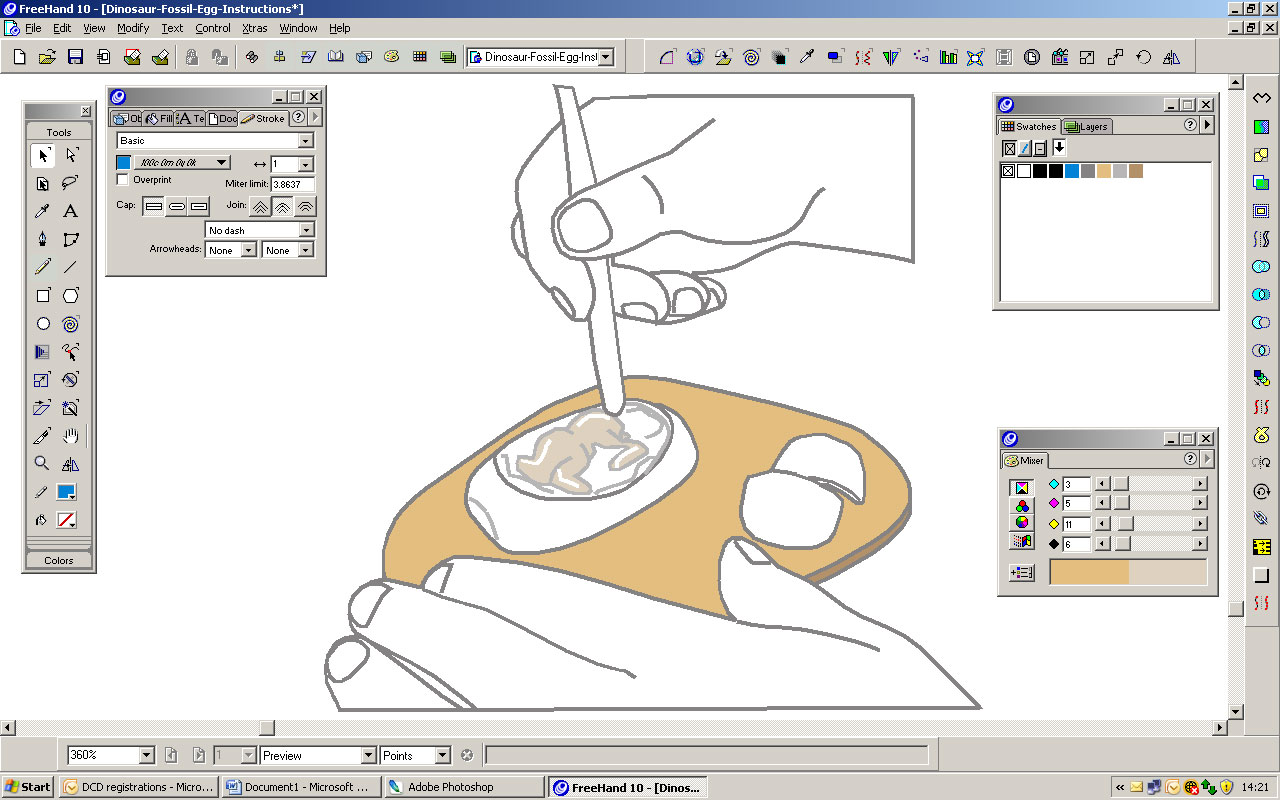1280x800 pixels.
Task: Select the Scale tool
Action: (x=43, y=380)
